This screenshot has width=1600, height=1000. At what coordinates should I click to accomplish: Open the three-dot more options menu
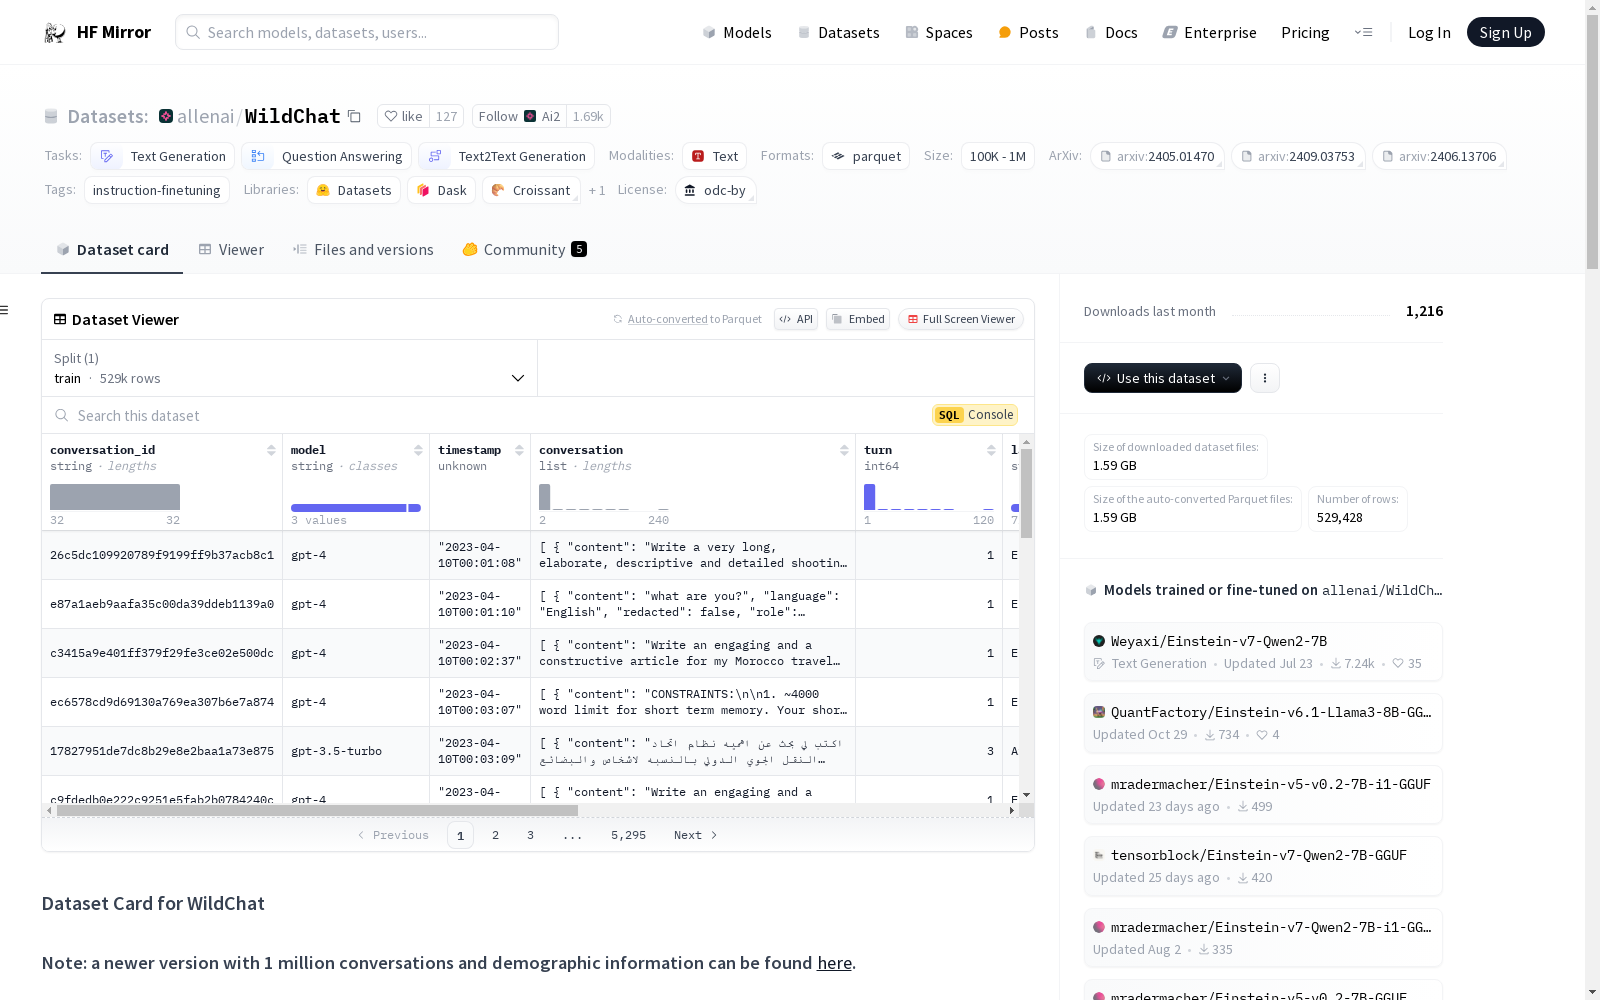click(1265, 378)
